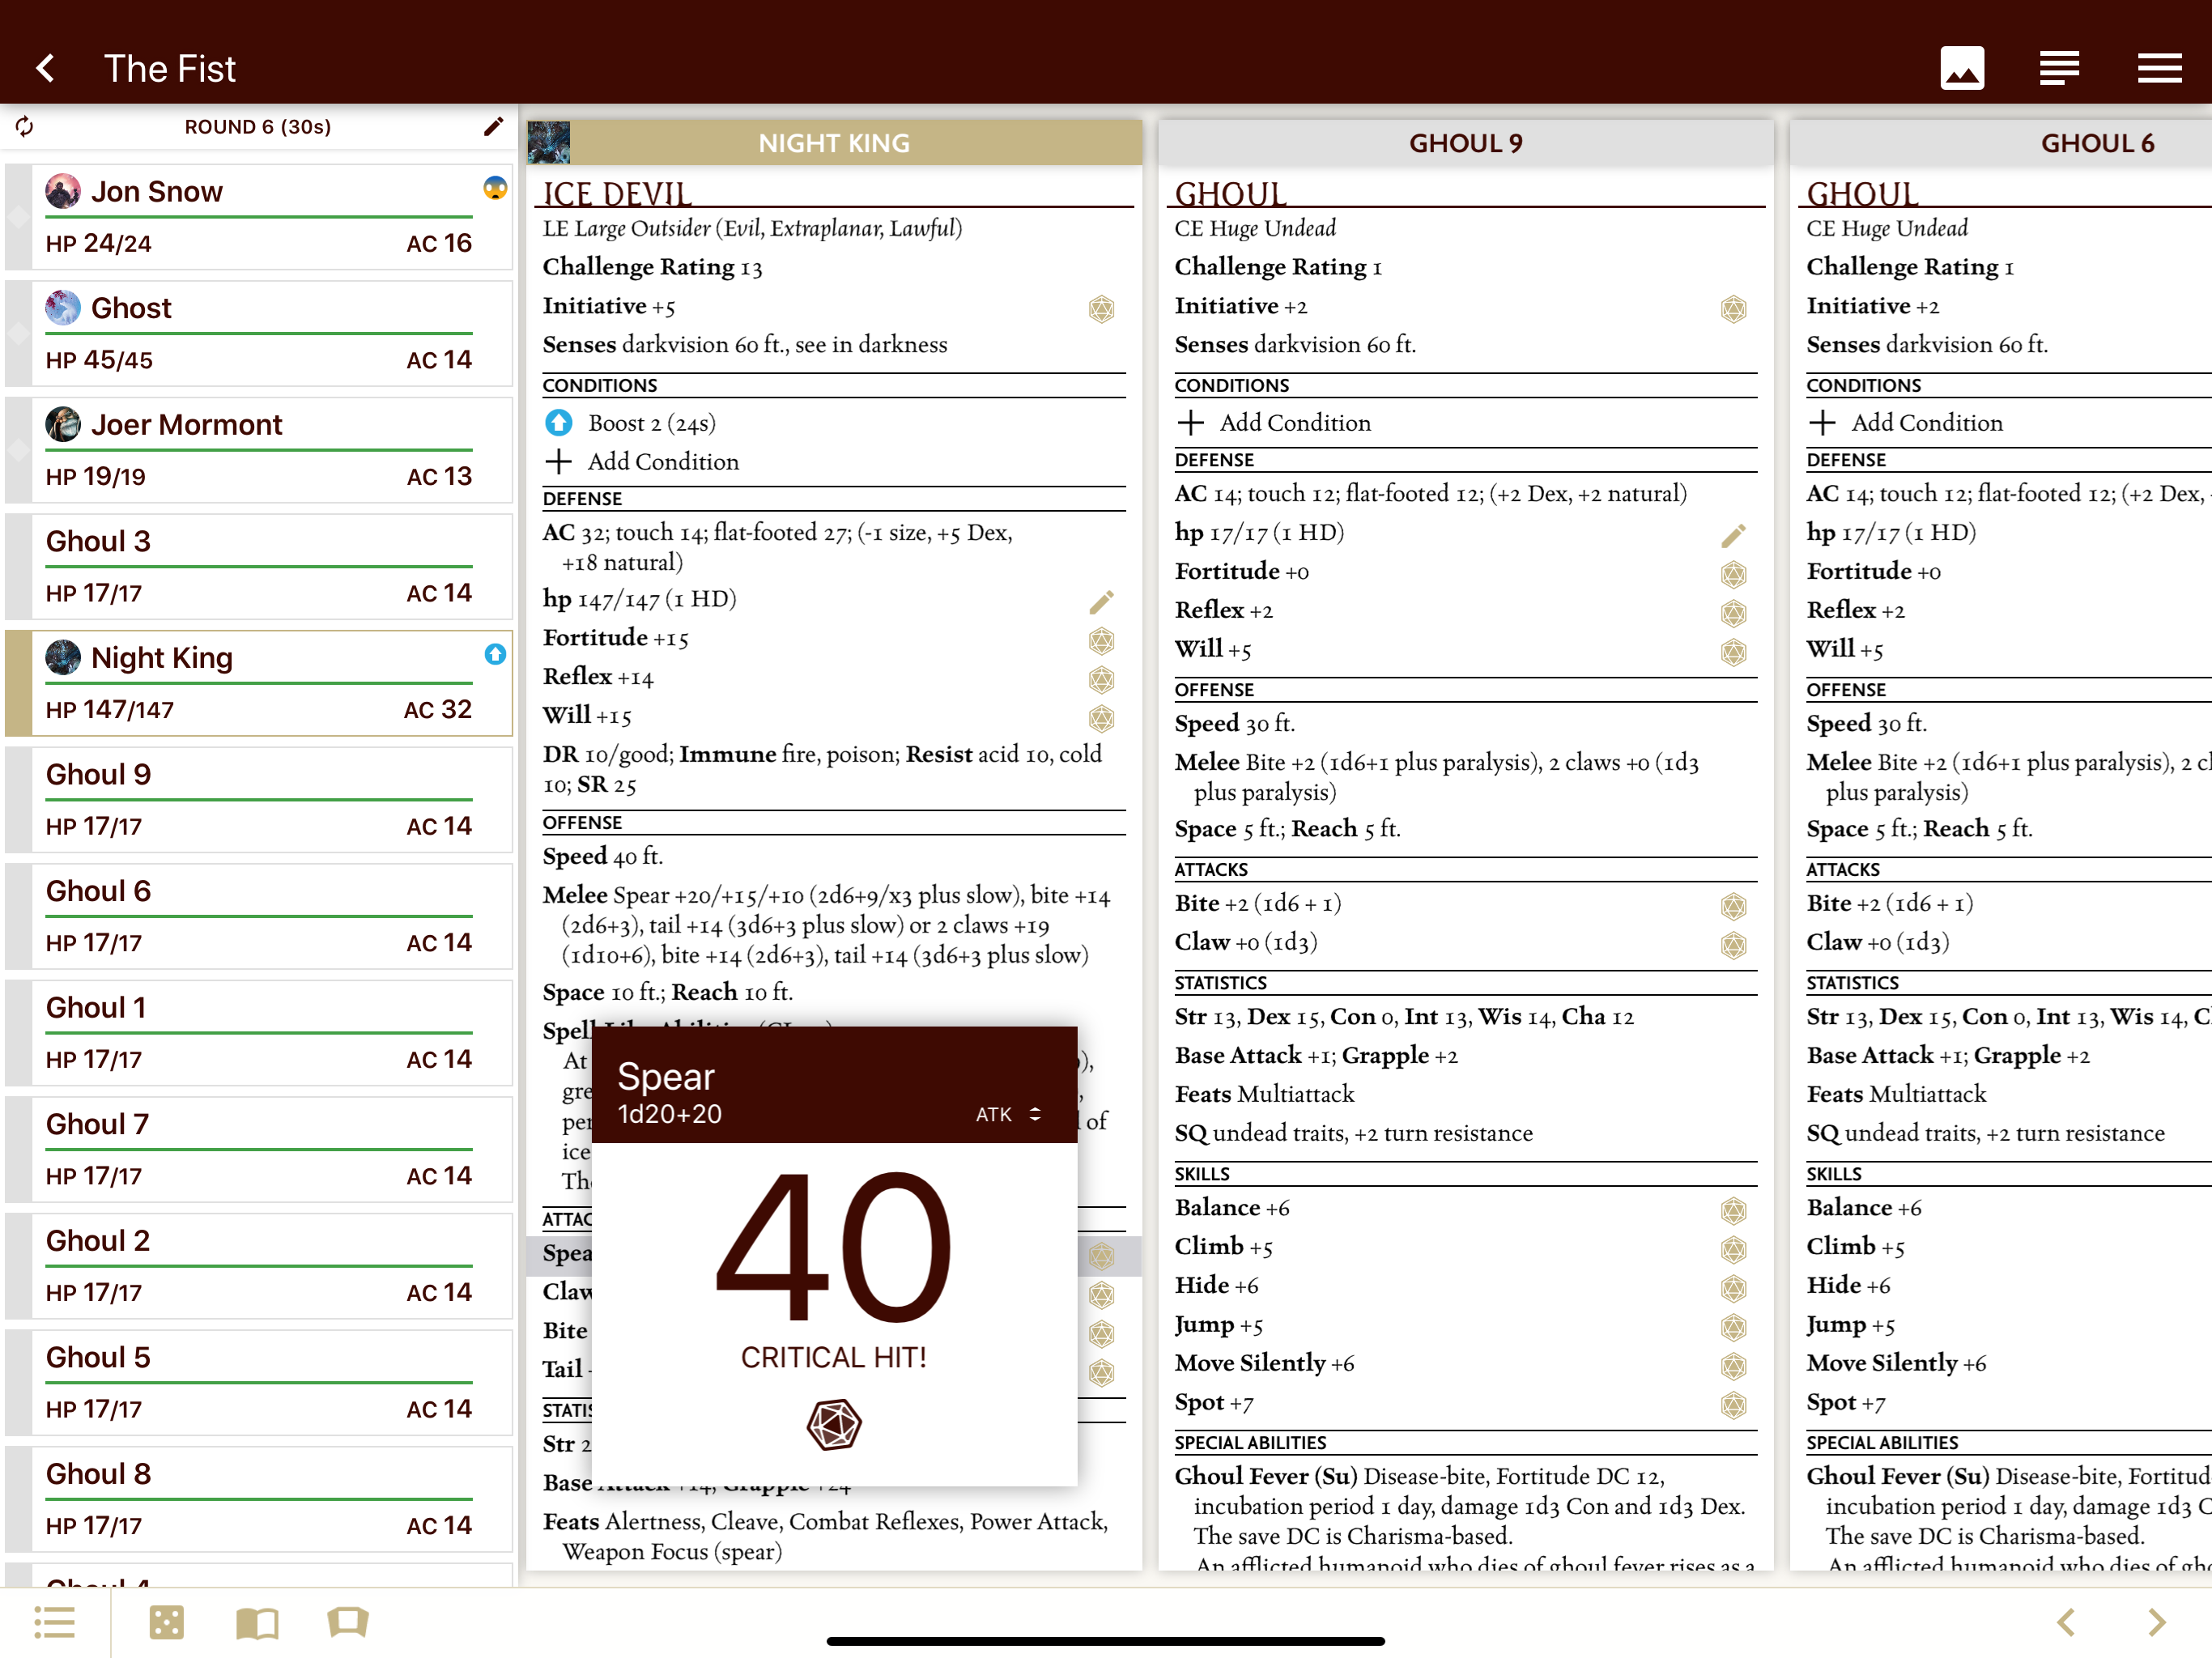Go back using the header arrow
This screenshot has width=2212, height=1658.
tap(45, 68)
